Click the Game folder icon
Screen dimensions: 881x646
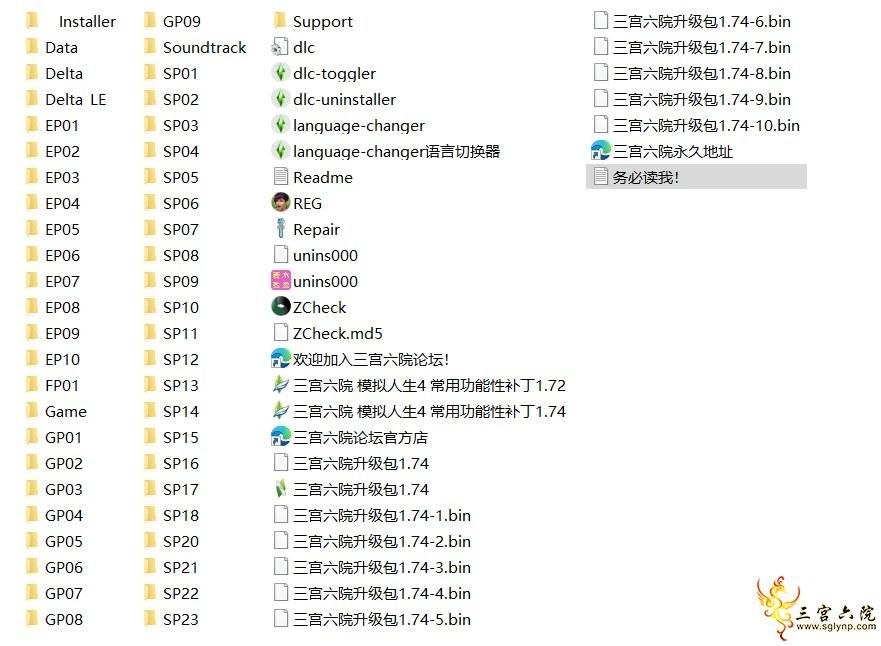pyautogui.click(x=33, y=411)
